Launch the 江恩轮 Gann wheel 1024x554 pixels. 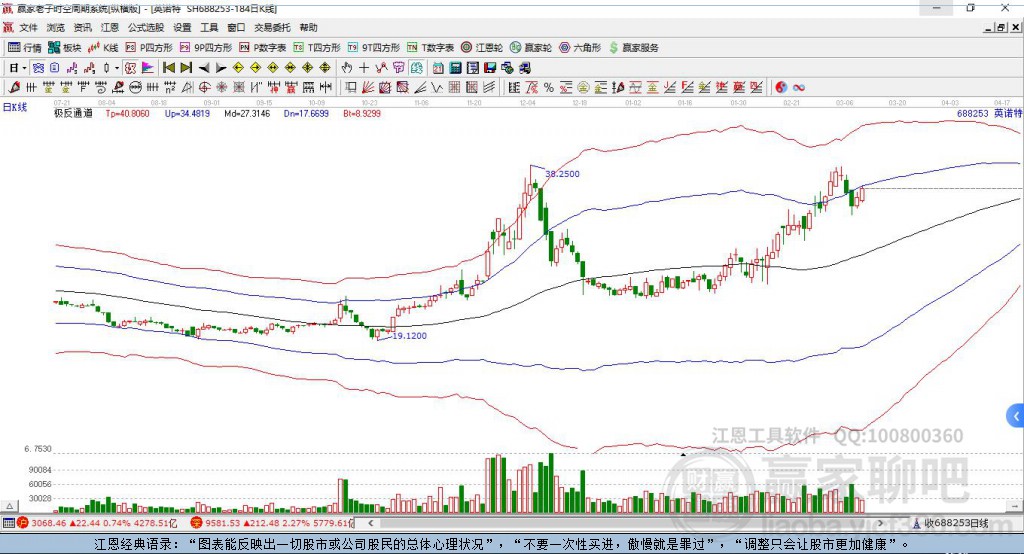(482, 48)
